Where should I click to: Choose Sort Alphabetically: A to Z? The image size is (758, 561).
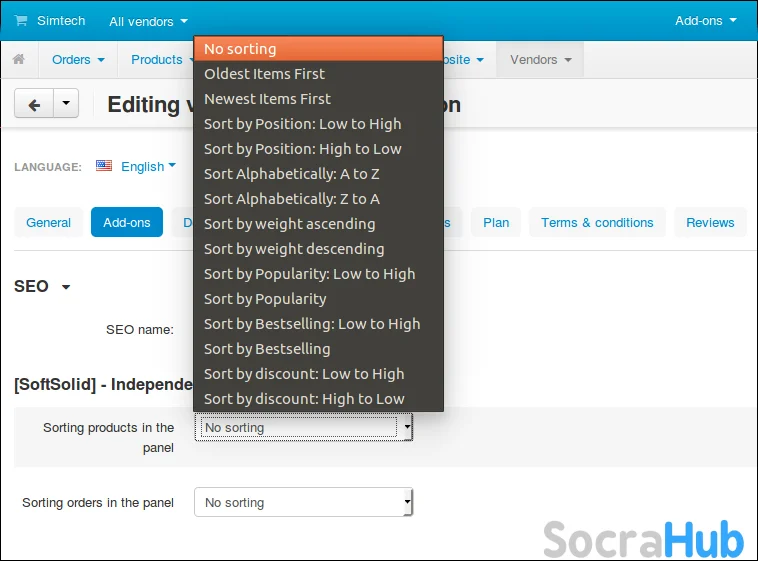point(292,174)
